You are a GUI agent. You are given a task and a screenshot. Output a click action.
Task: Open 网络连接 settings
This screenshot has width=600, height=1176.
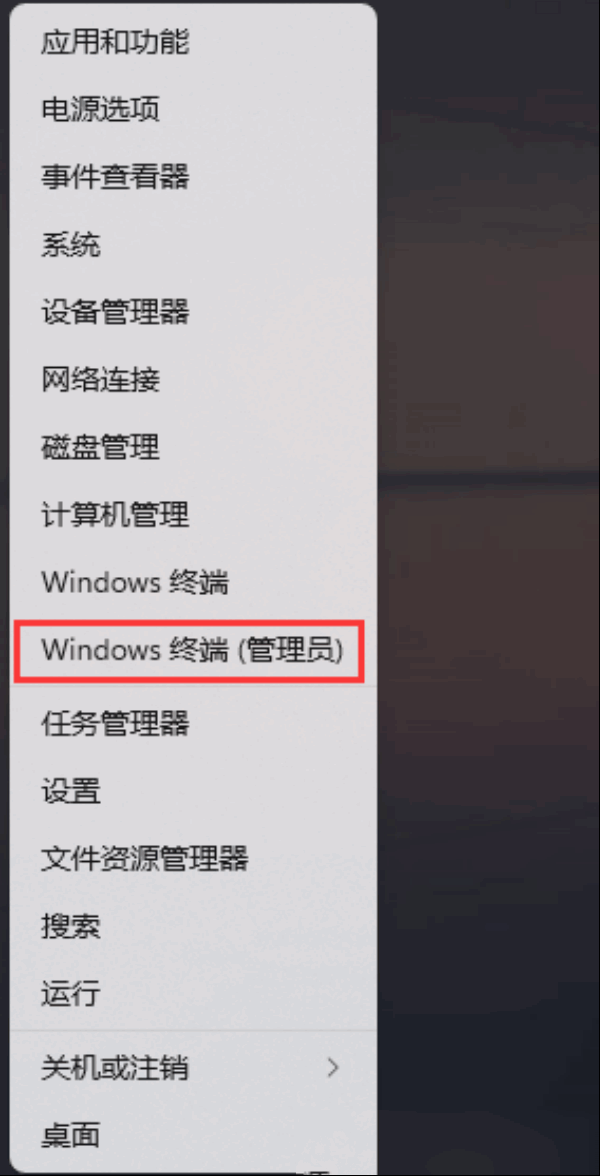[193, 380]
